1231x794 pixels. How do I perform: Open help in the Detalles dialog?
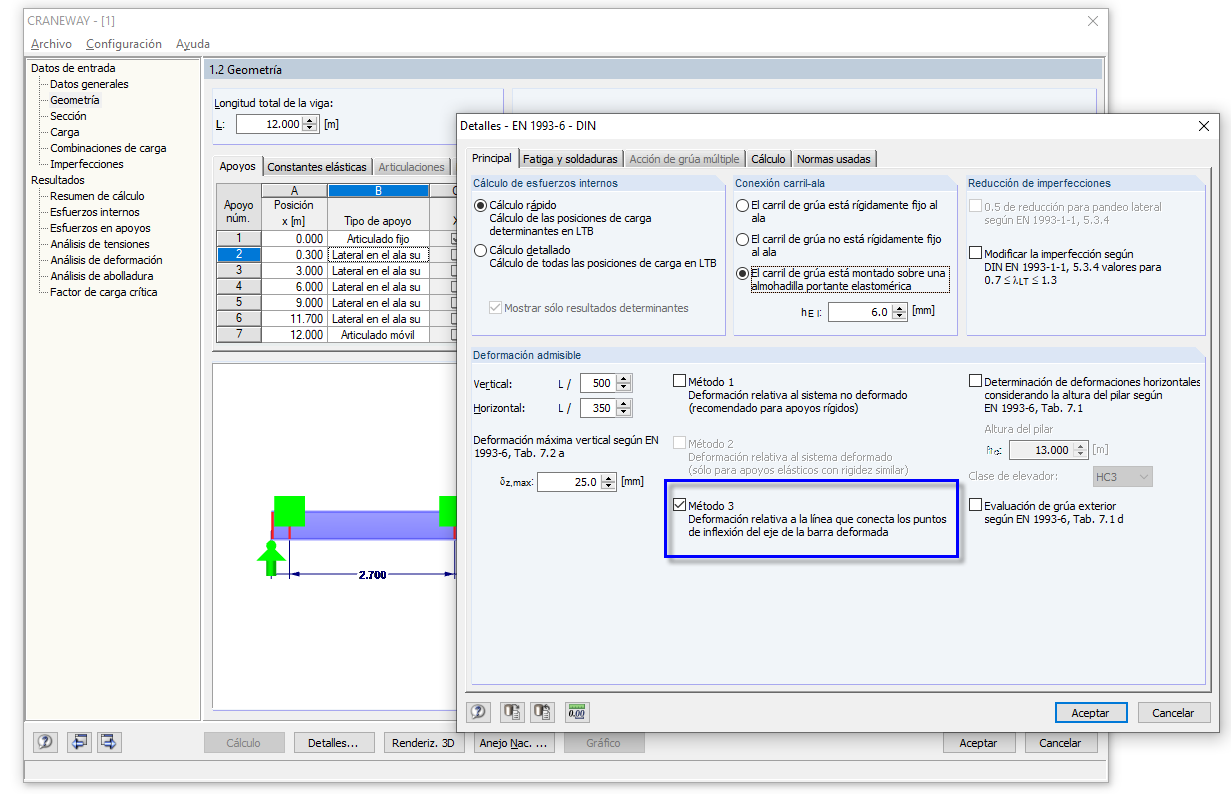(x=479, y=712)
